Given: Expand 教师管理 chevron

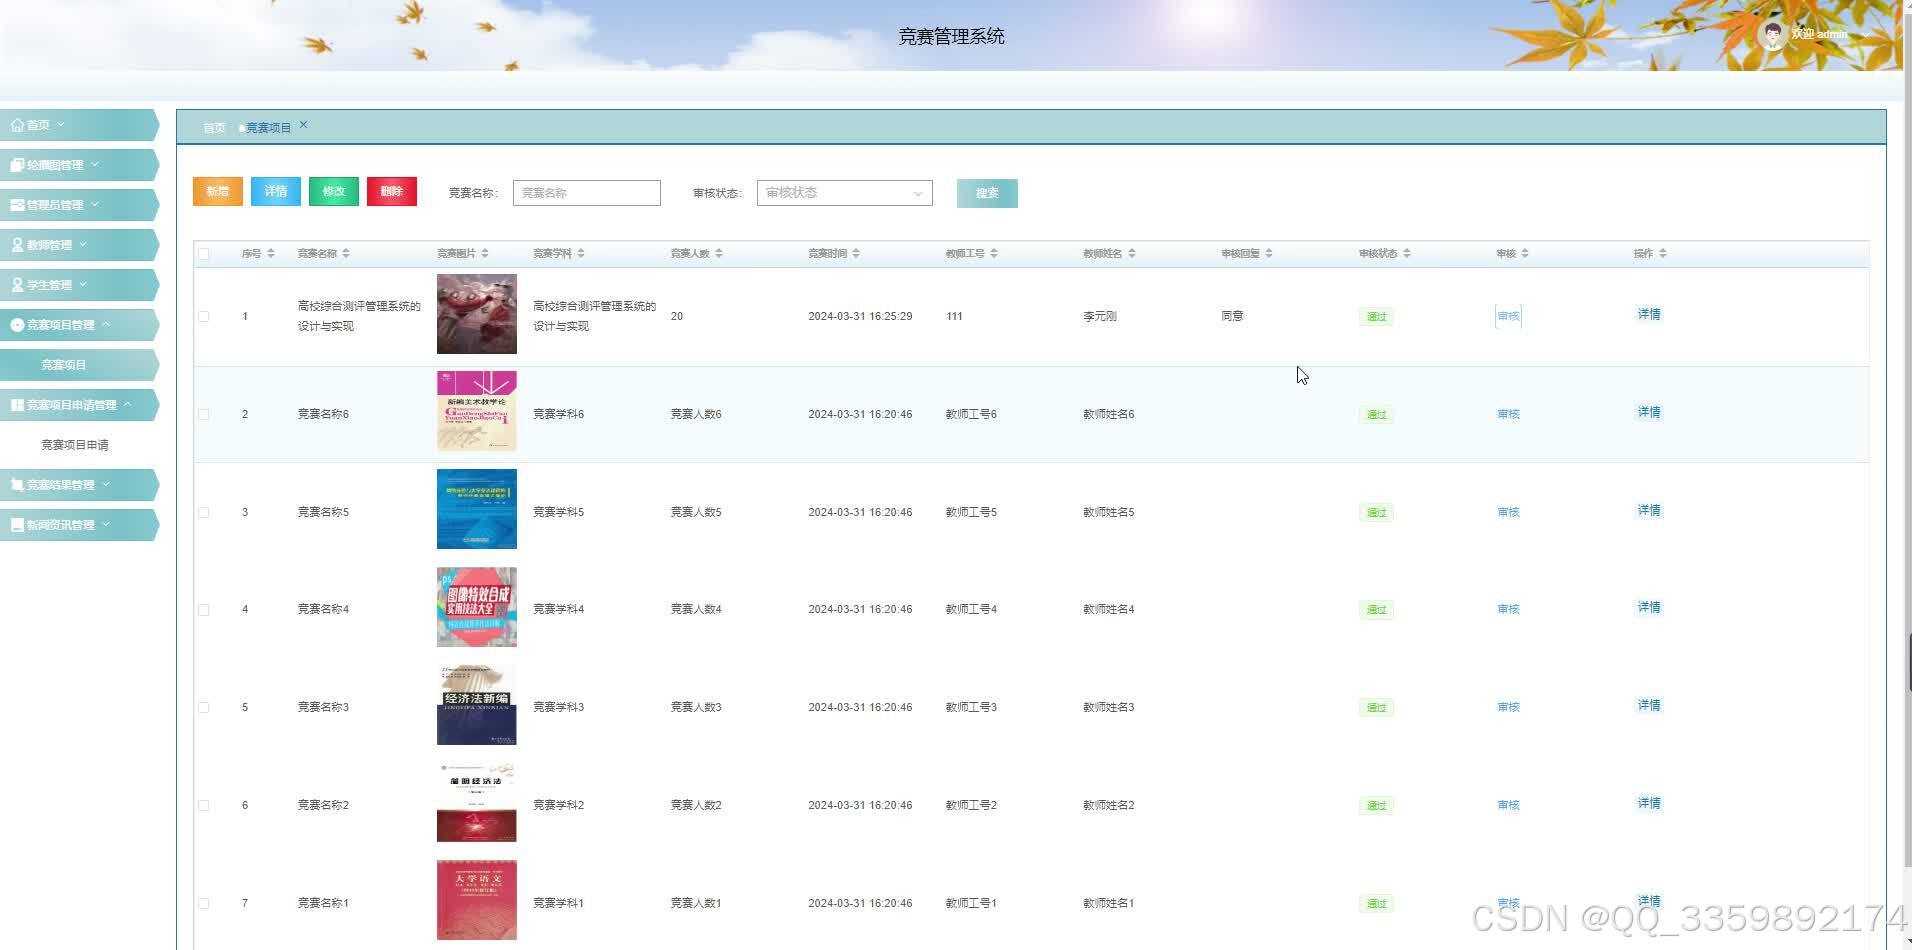Looking at the screenshot, I should tap(83, 245).
